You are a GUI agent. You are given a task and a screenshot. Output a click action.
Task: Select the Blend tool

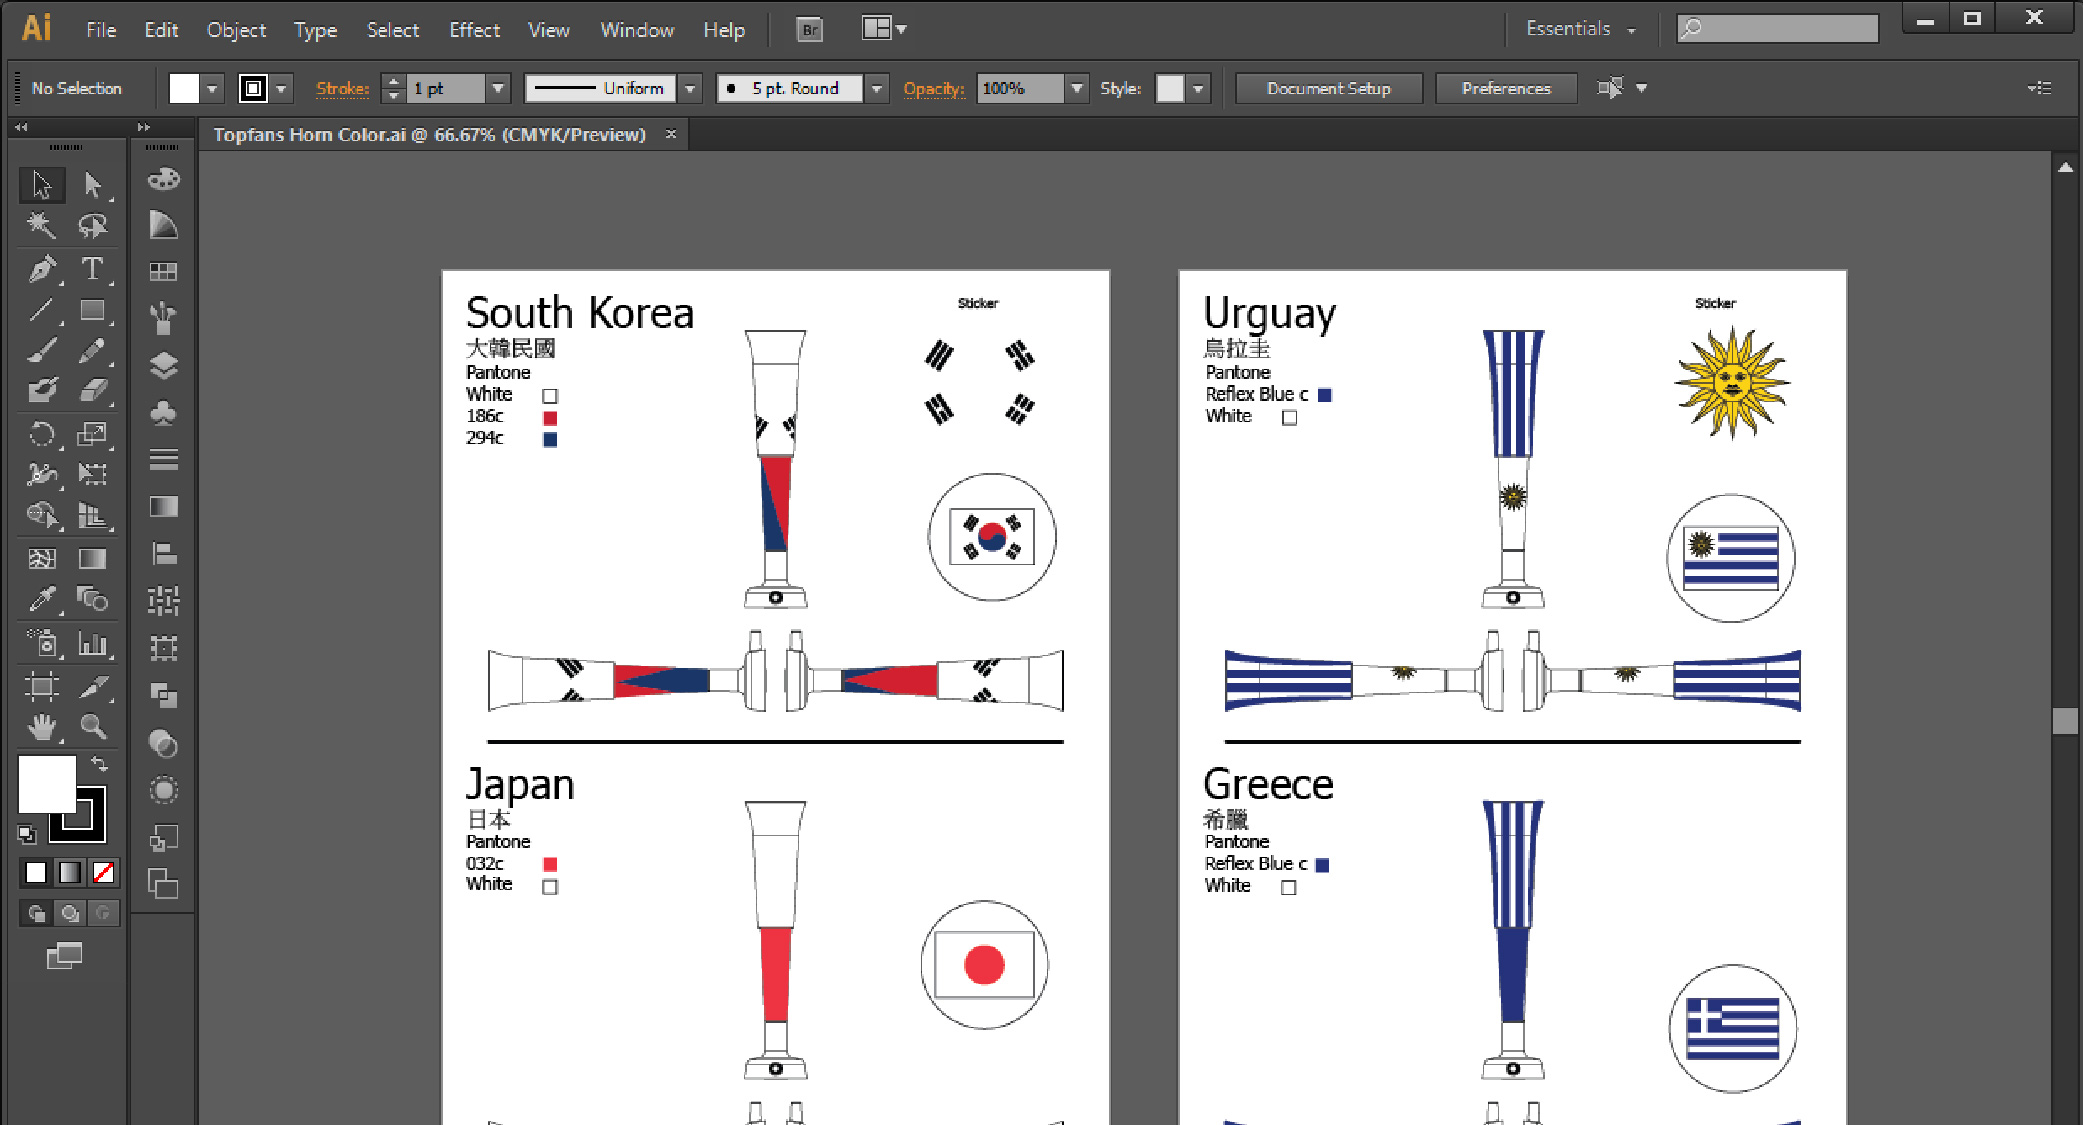[x=93, y=599]
